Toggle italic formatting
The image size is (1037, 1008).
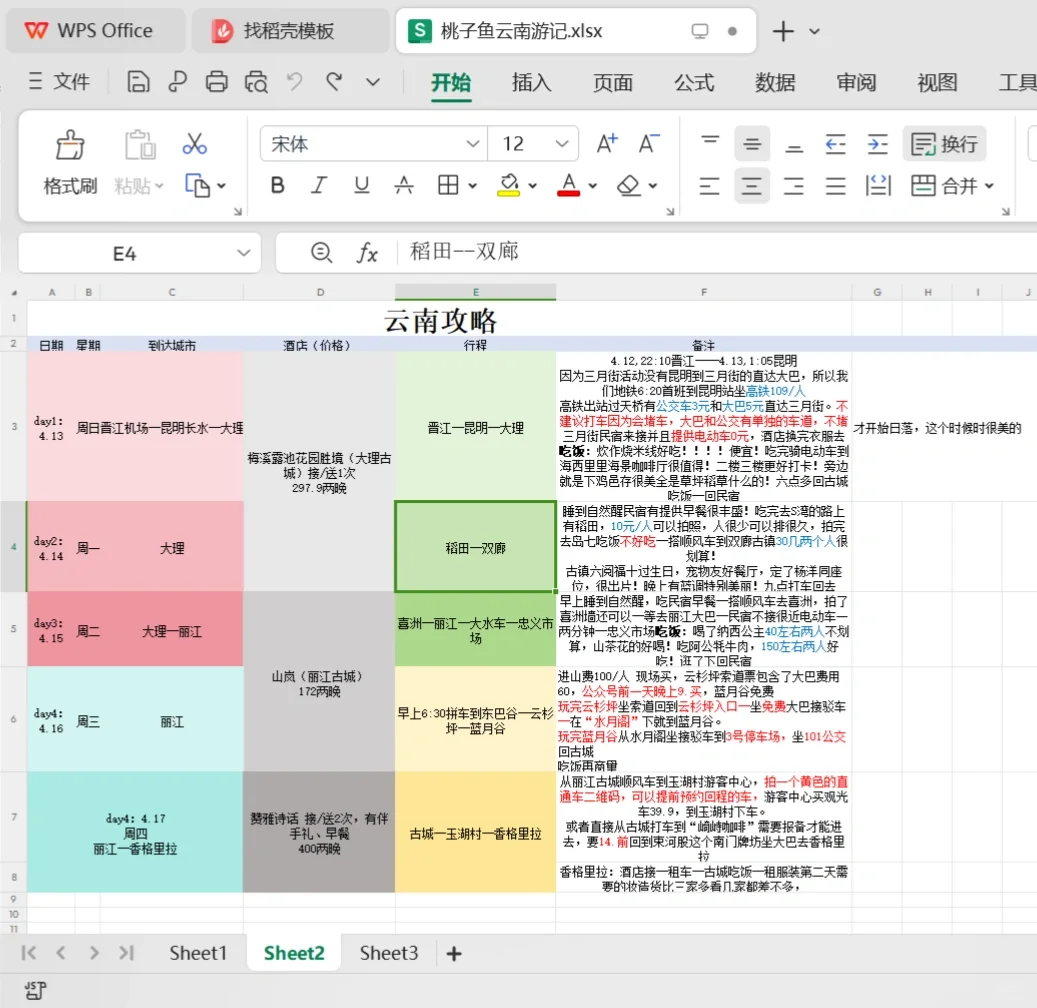(x=318, y=185)
